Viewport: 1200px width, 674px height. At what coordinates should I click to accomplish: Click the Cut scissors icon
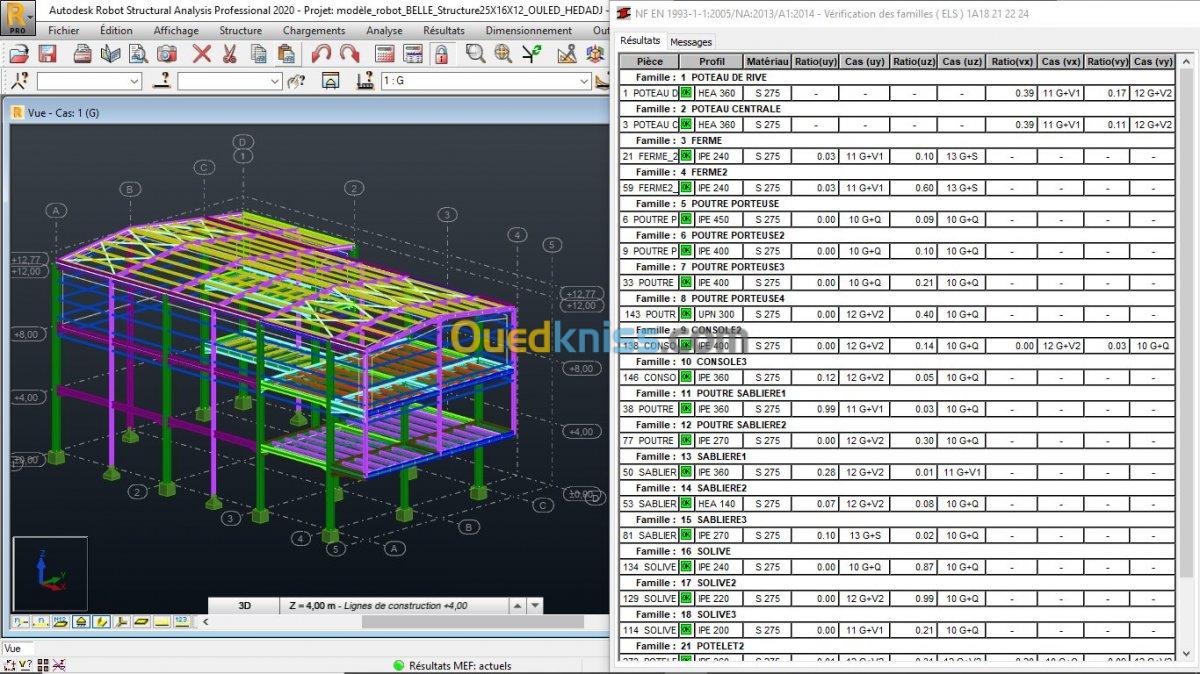(x=230, y=53)
